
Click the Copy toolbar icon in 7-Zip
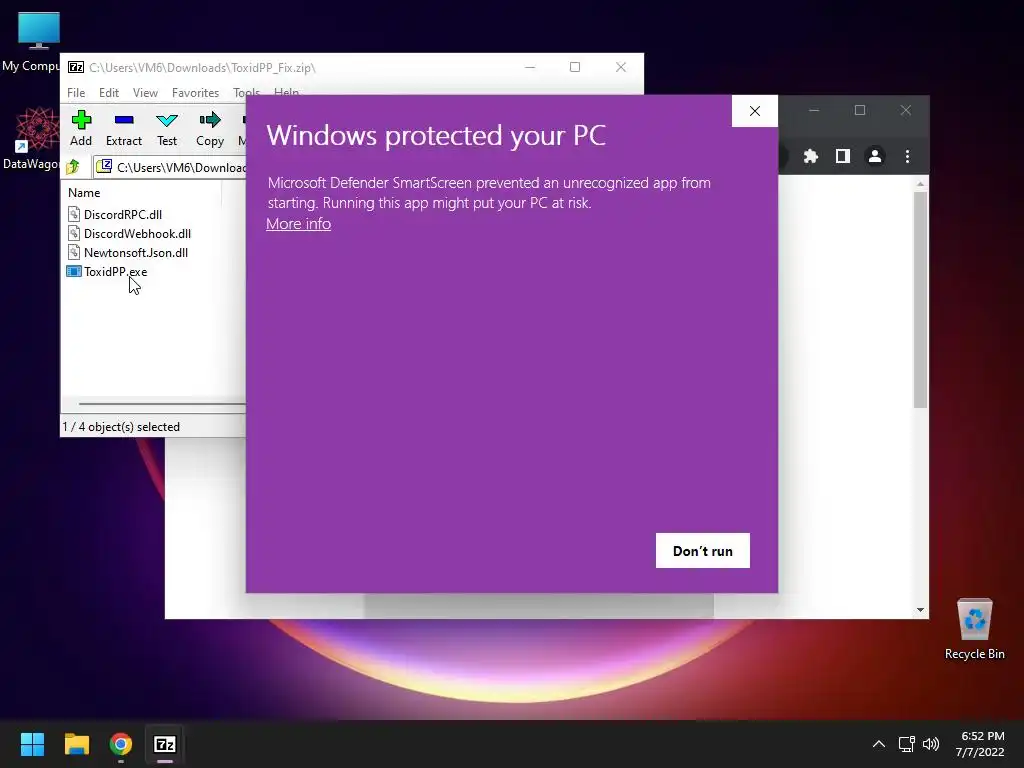click(210, 128)
